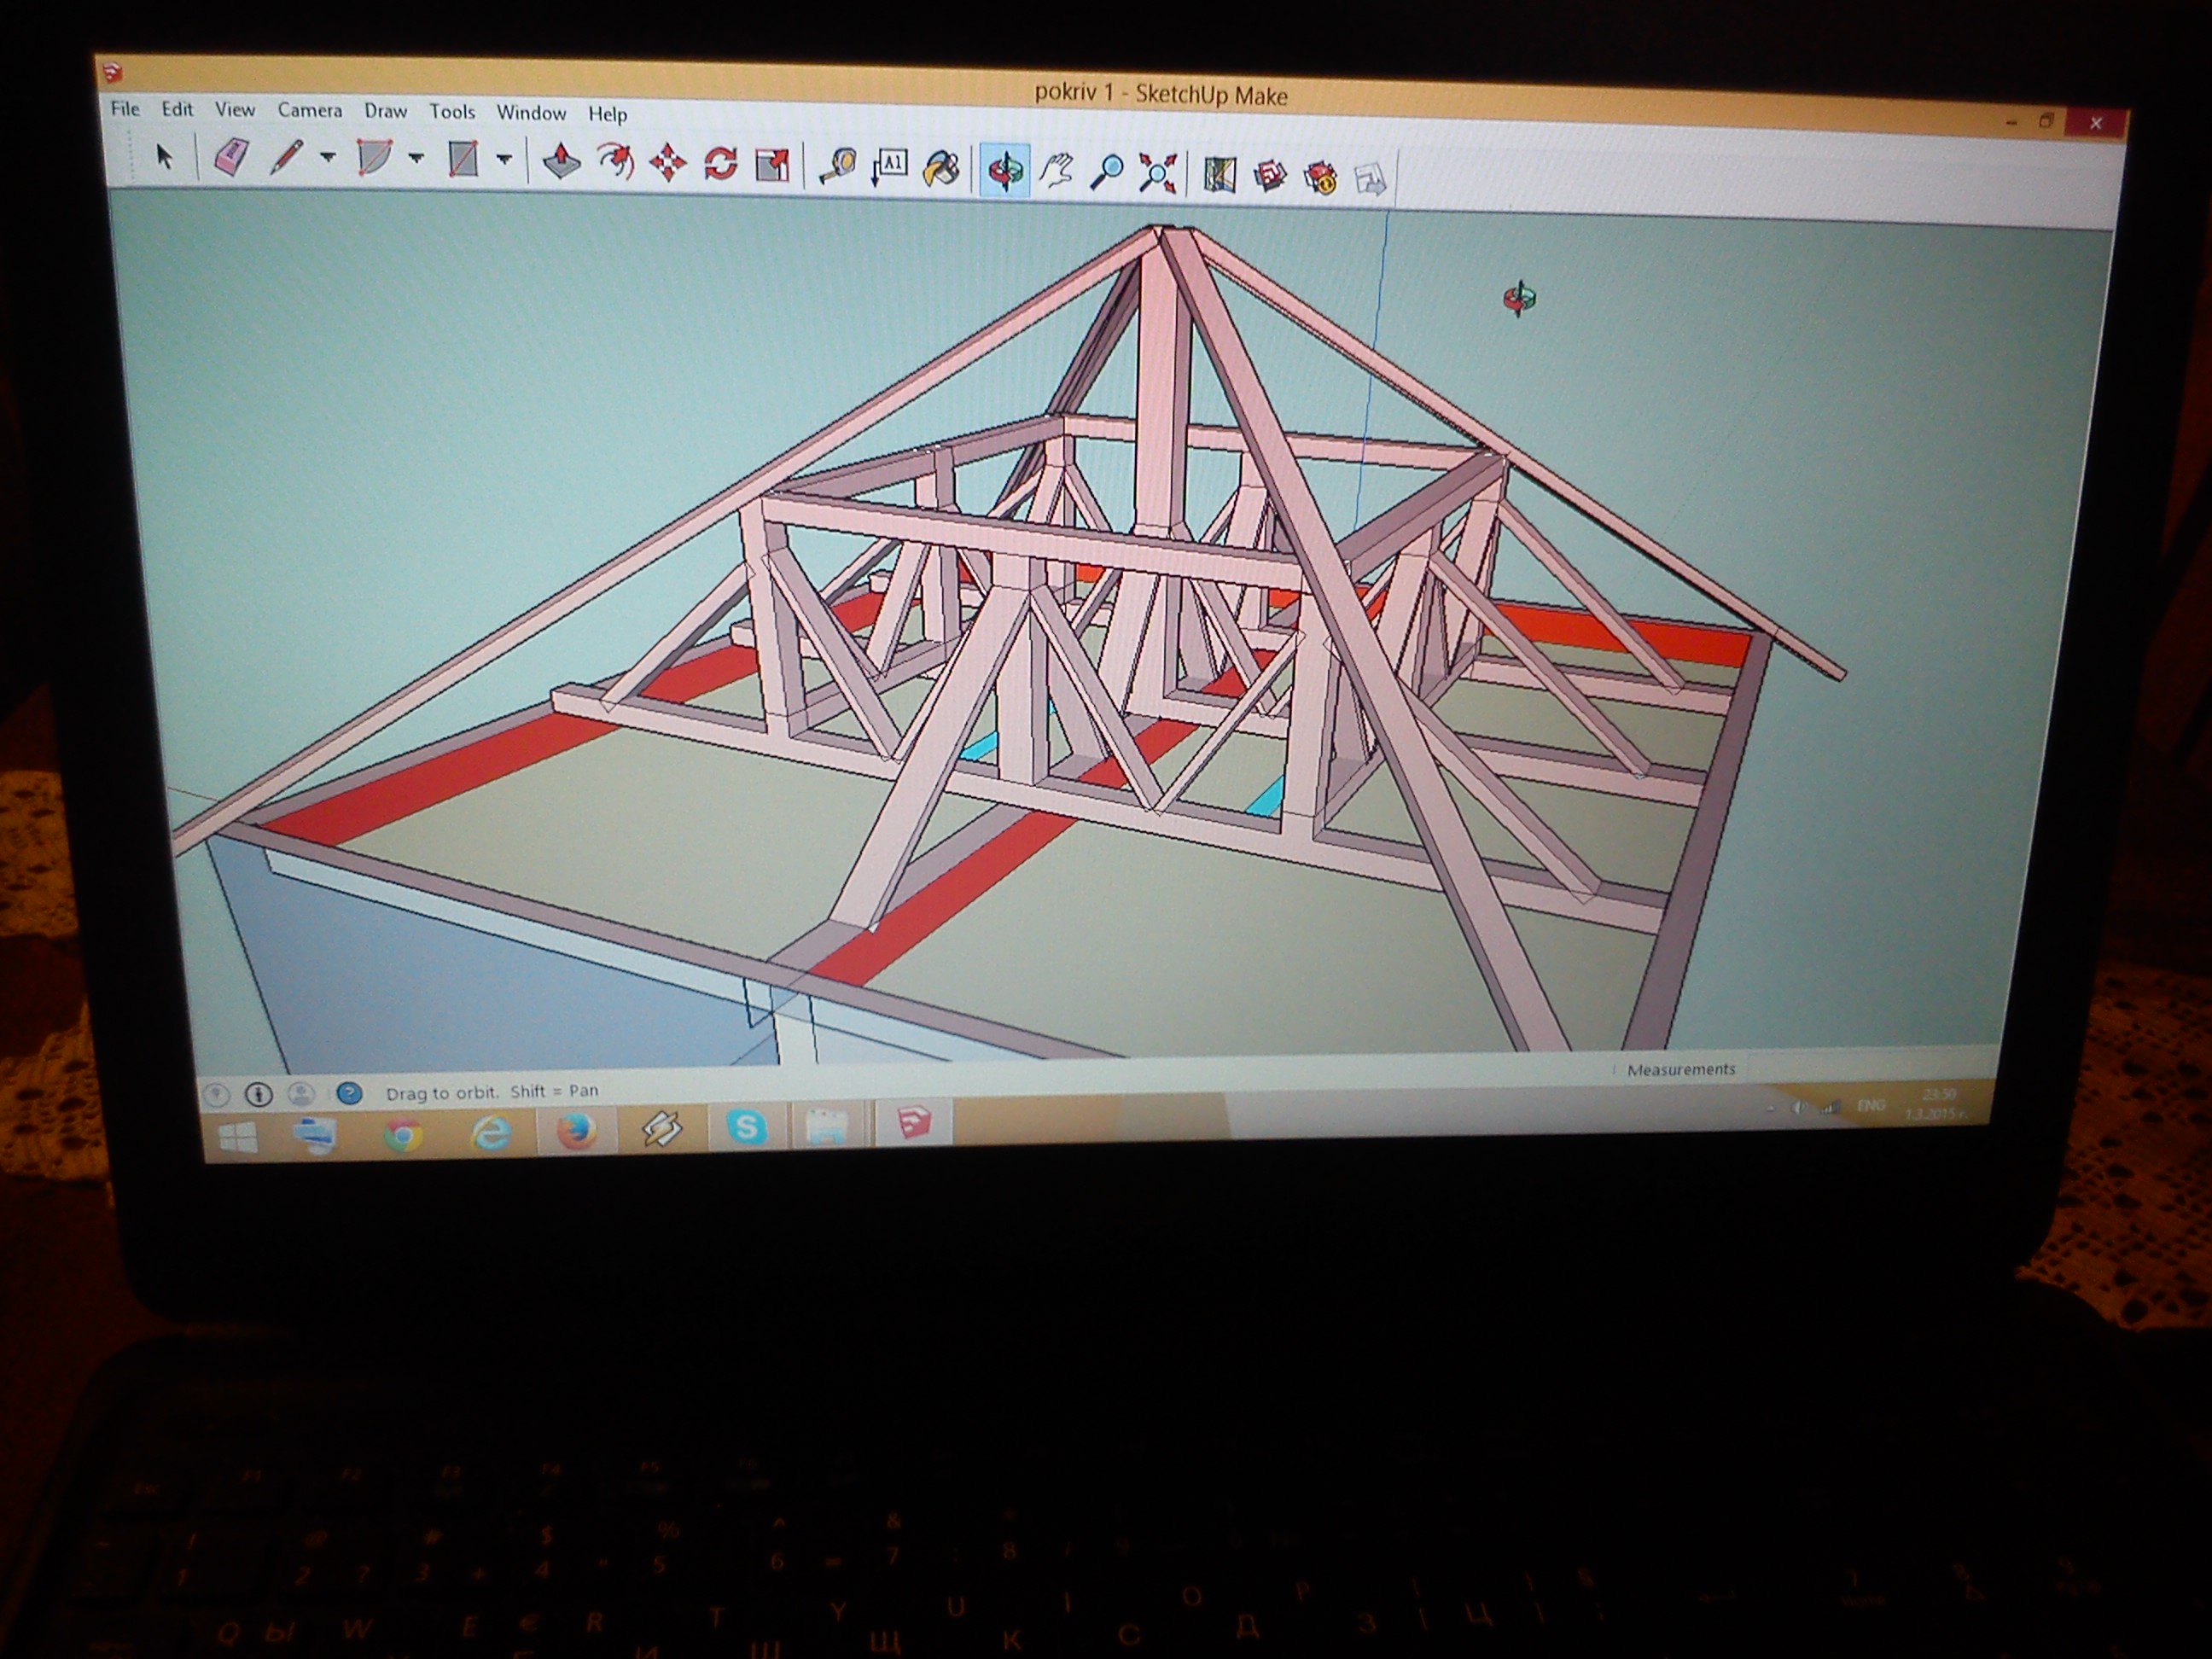
Task: Choose the Move tool
Action: tap(667, 163)
